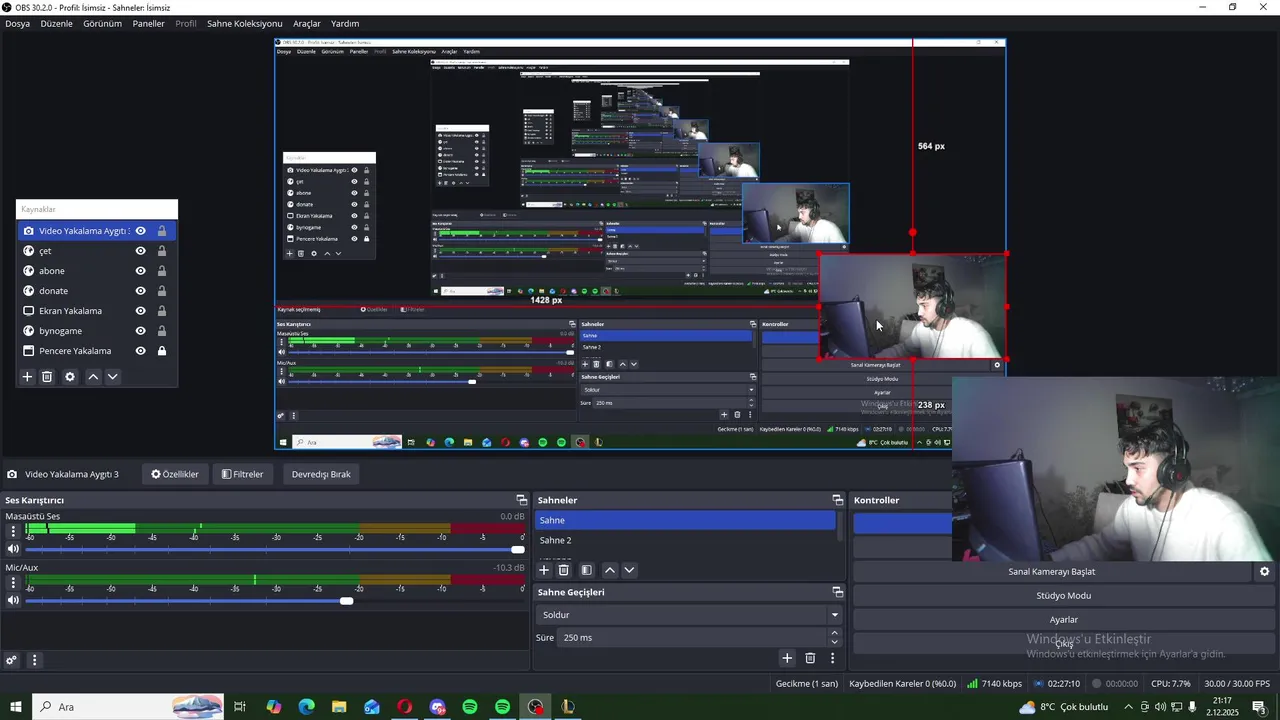Delete the selected scene in Sahneler
The width and height of the screenshot is (1280, 720).
pyautogui.click(x=564, y=570)
